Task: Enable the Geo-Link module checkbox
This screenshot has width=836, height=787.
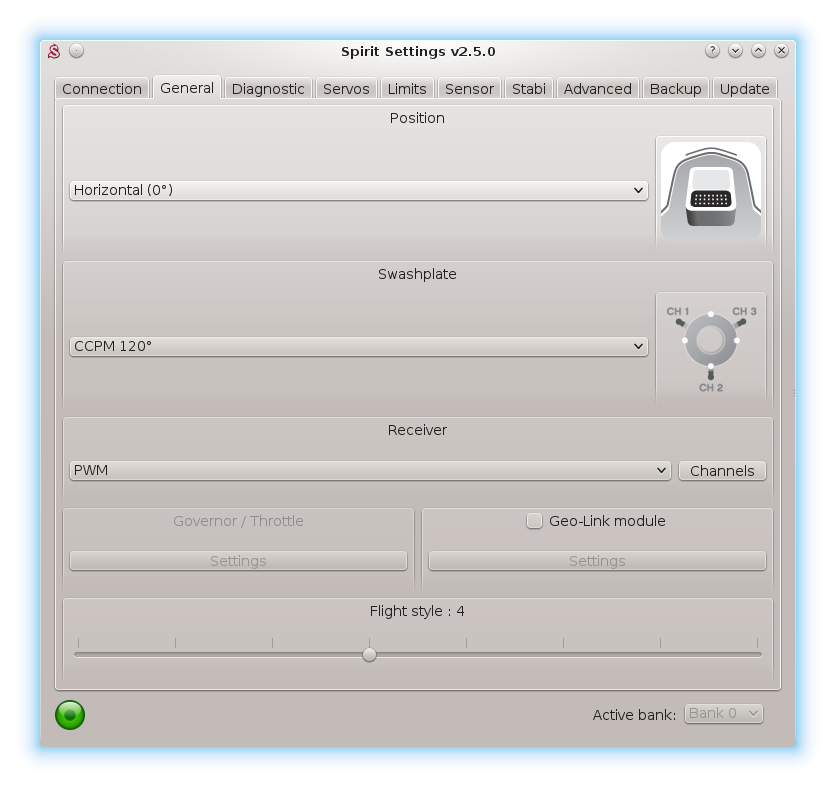Action: pyautogui.click(x=535, y=521)
